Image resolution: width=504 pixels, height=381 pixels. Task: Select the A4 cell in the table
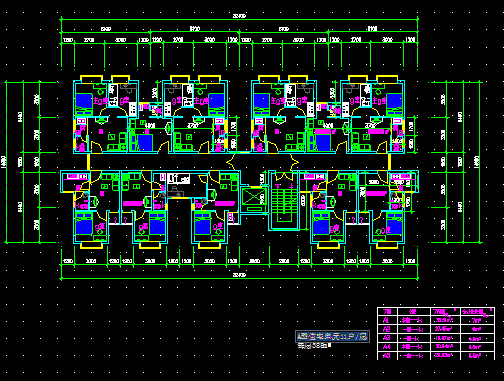pos(387,347)
